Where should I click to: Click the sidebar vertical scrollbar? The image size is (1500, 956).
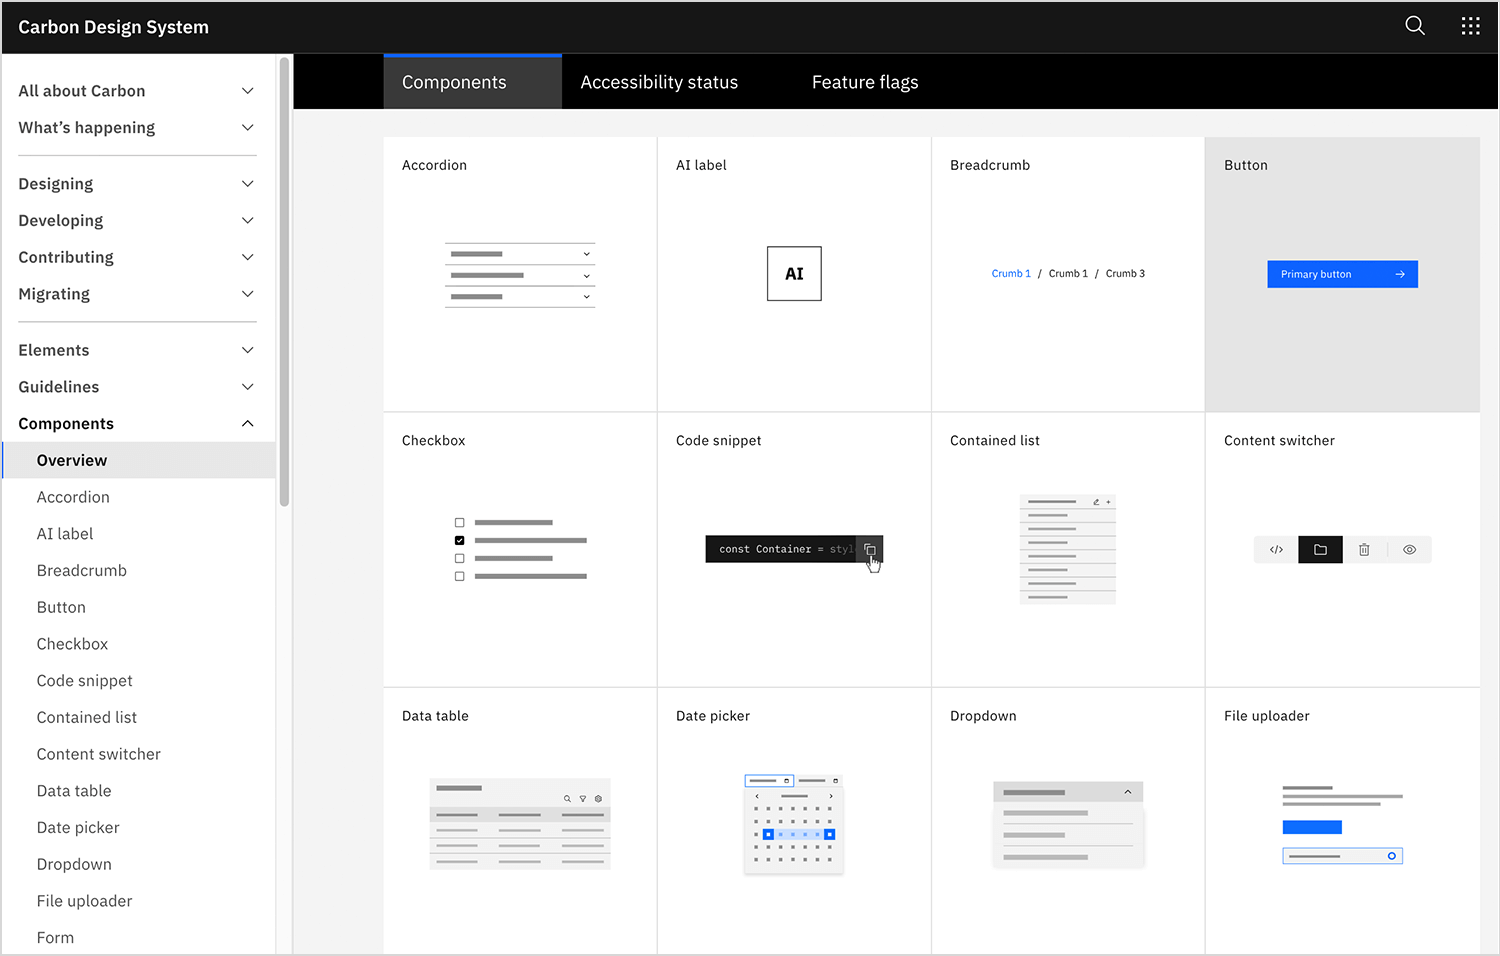tap(284, 282)
